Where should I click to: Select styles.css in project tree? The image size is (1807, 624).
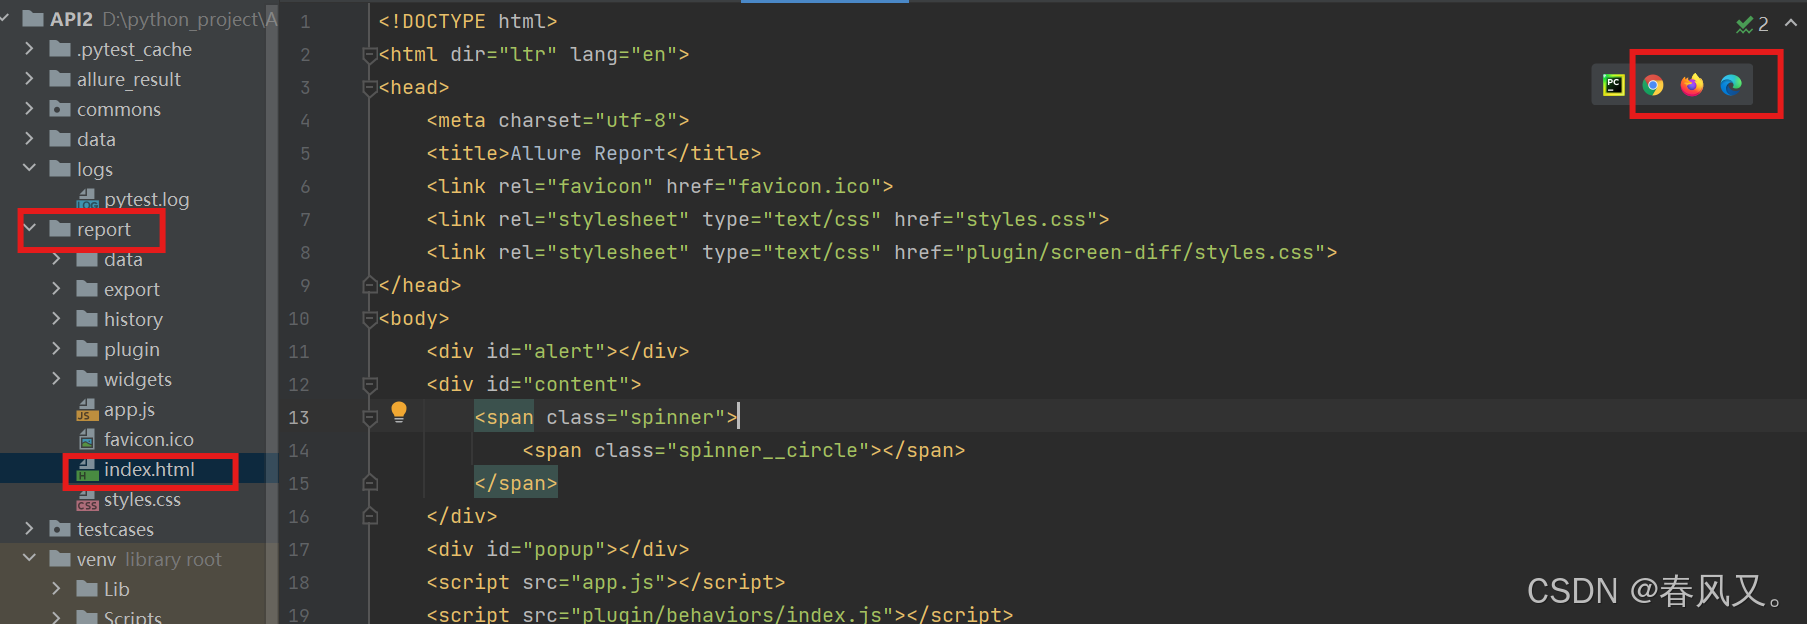point(142,500)
